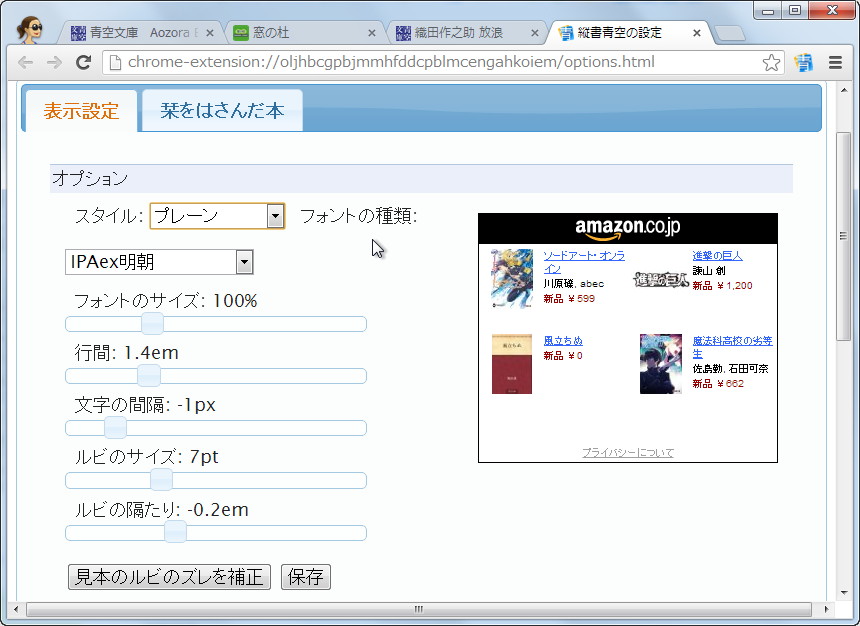Open the 進撃の巨人 product link

click(x=717, y=256)
